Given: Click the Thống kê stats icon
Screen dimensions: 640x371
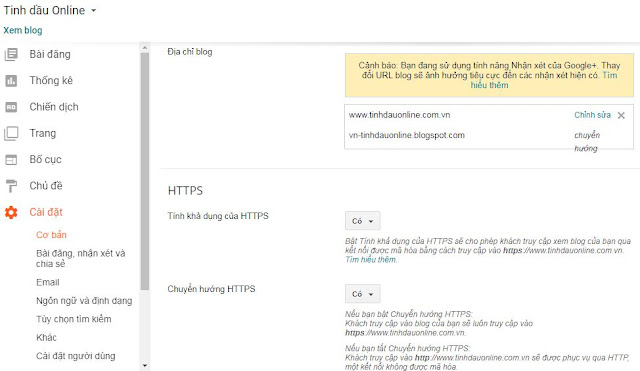Looking at the screenshot, I should click(x=11, y=81).
